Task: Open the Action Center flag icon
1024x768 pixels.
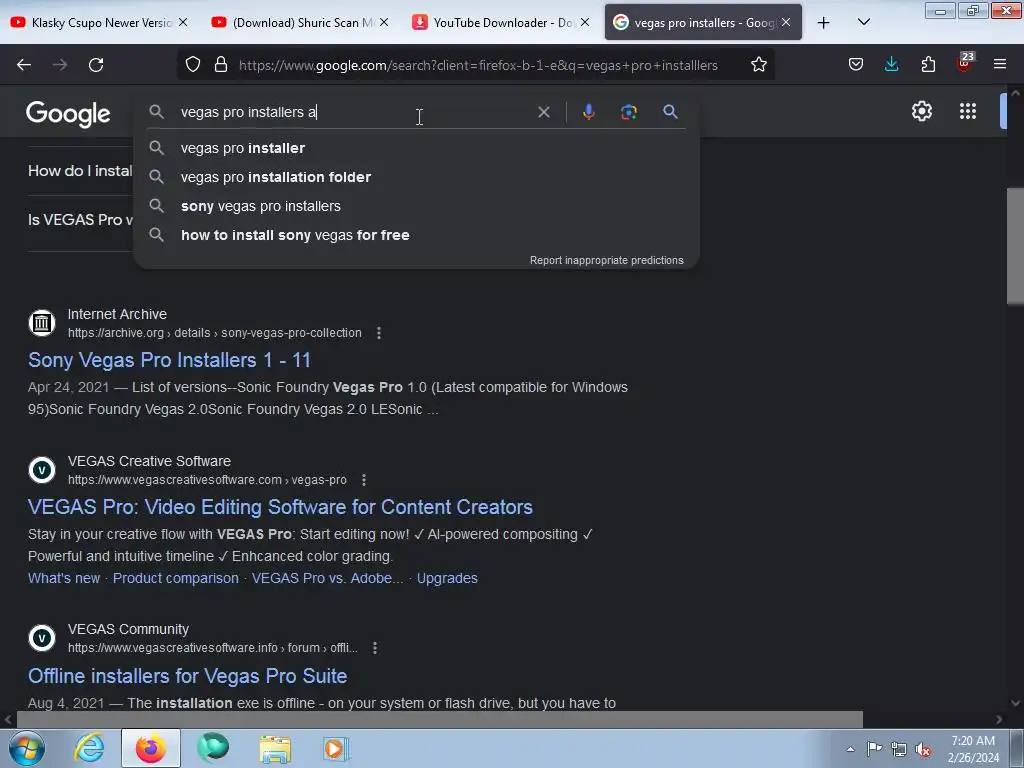Action: click(x=874, y=748)
